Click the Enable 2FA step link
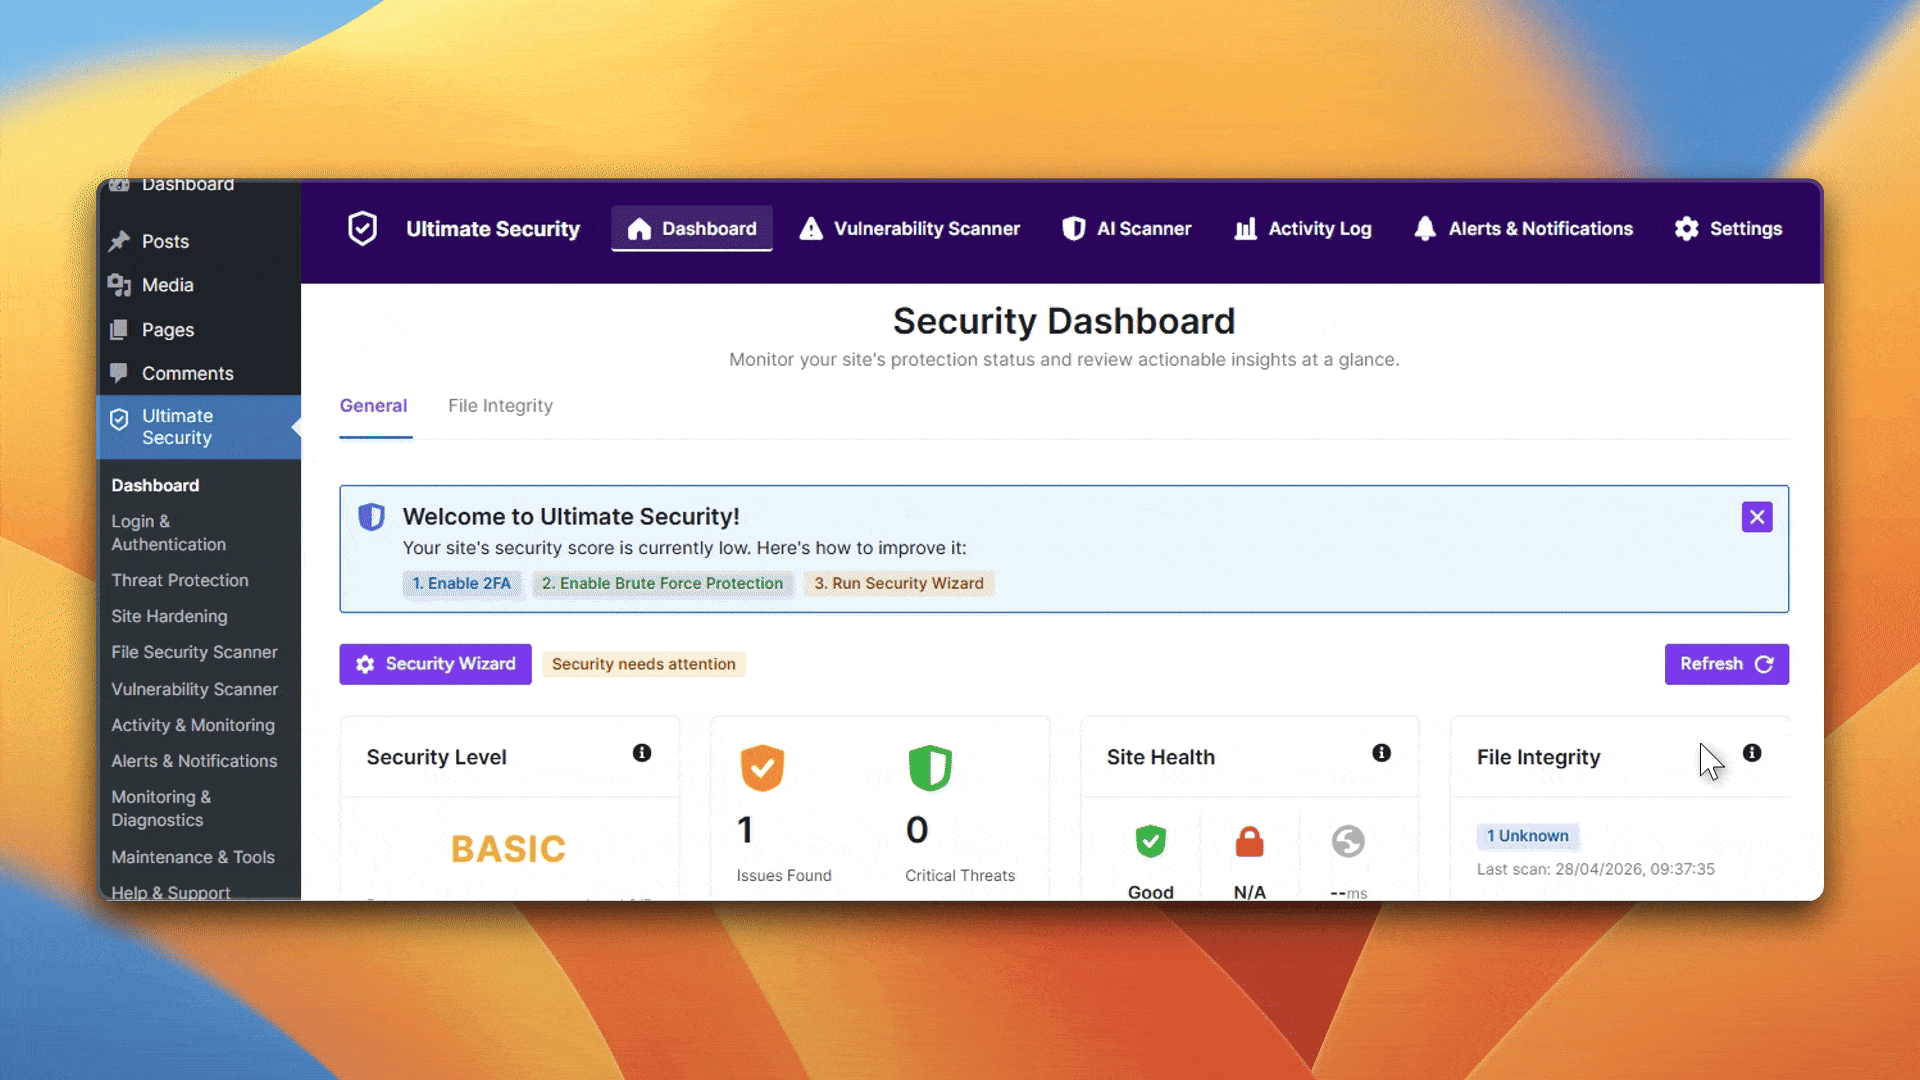This screenshot has width=1920, height=1080. [461, 583]
